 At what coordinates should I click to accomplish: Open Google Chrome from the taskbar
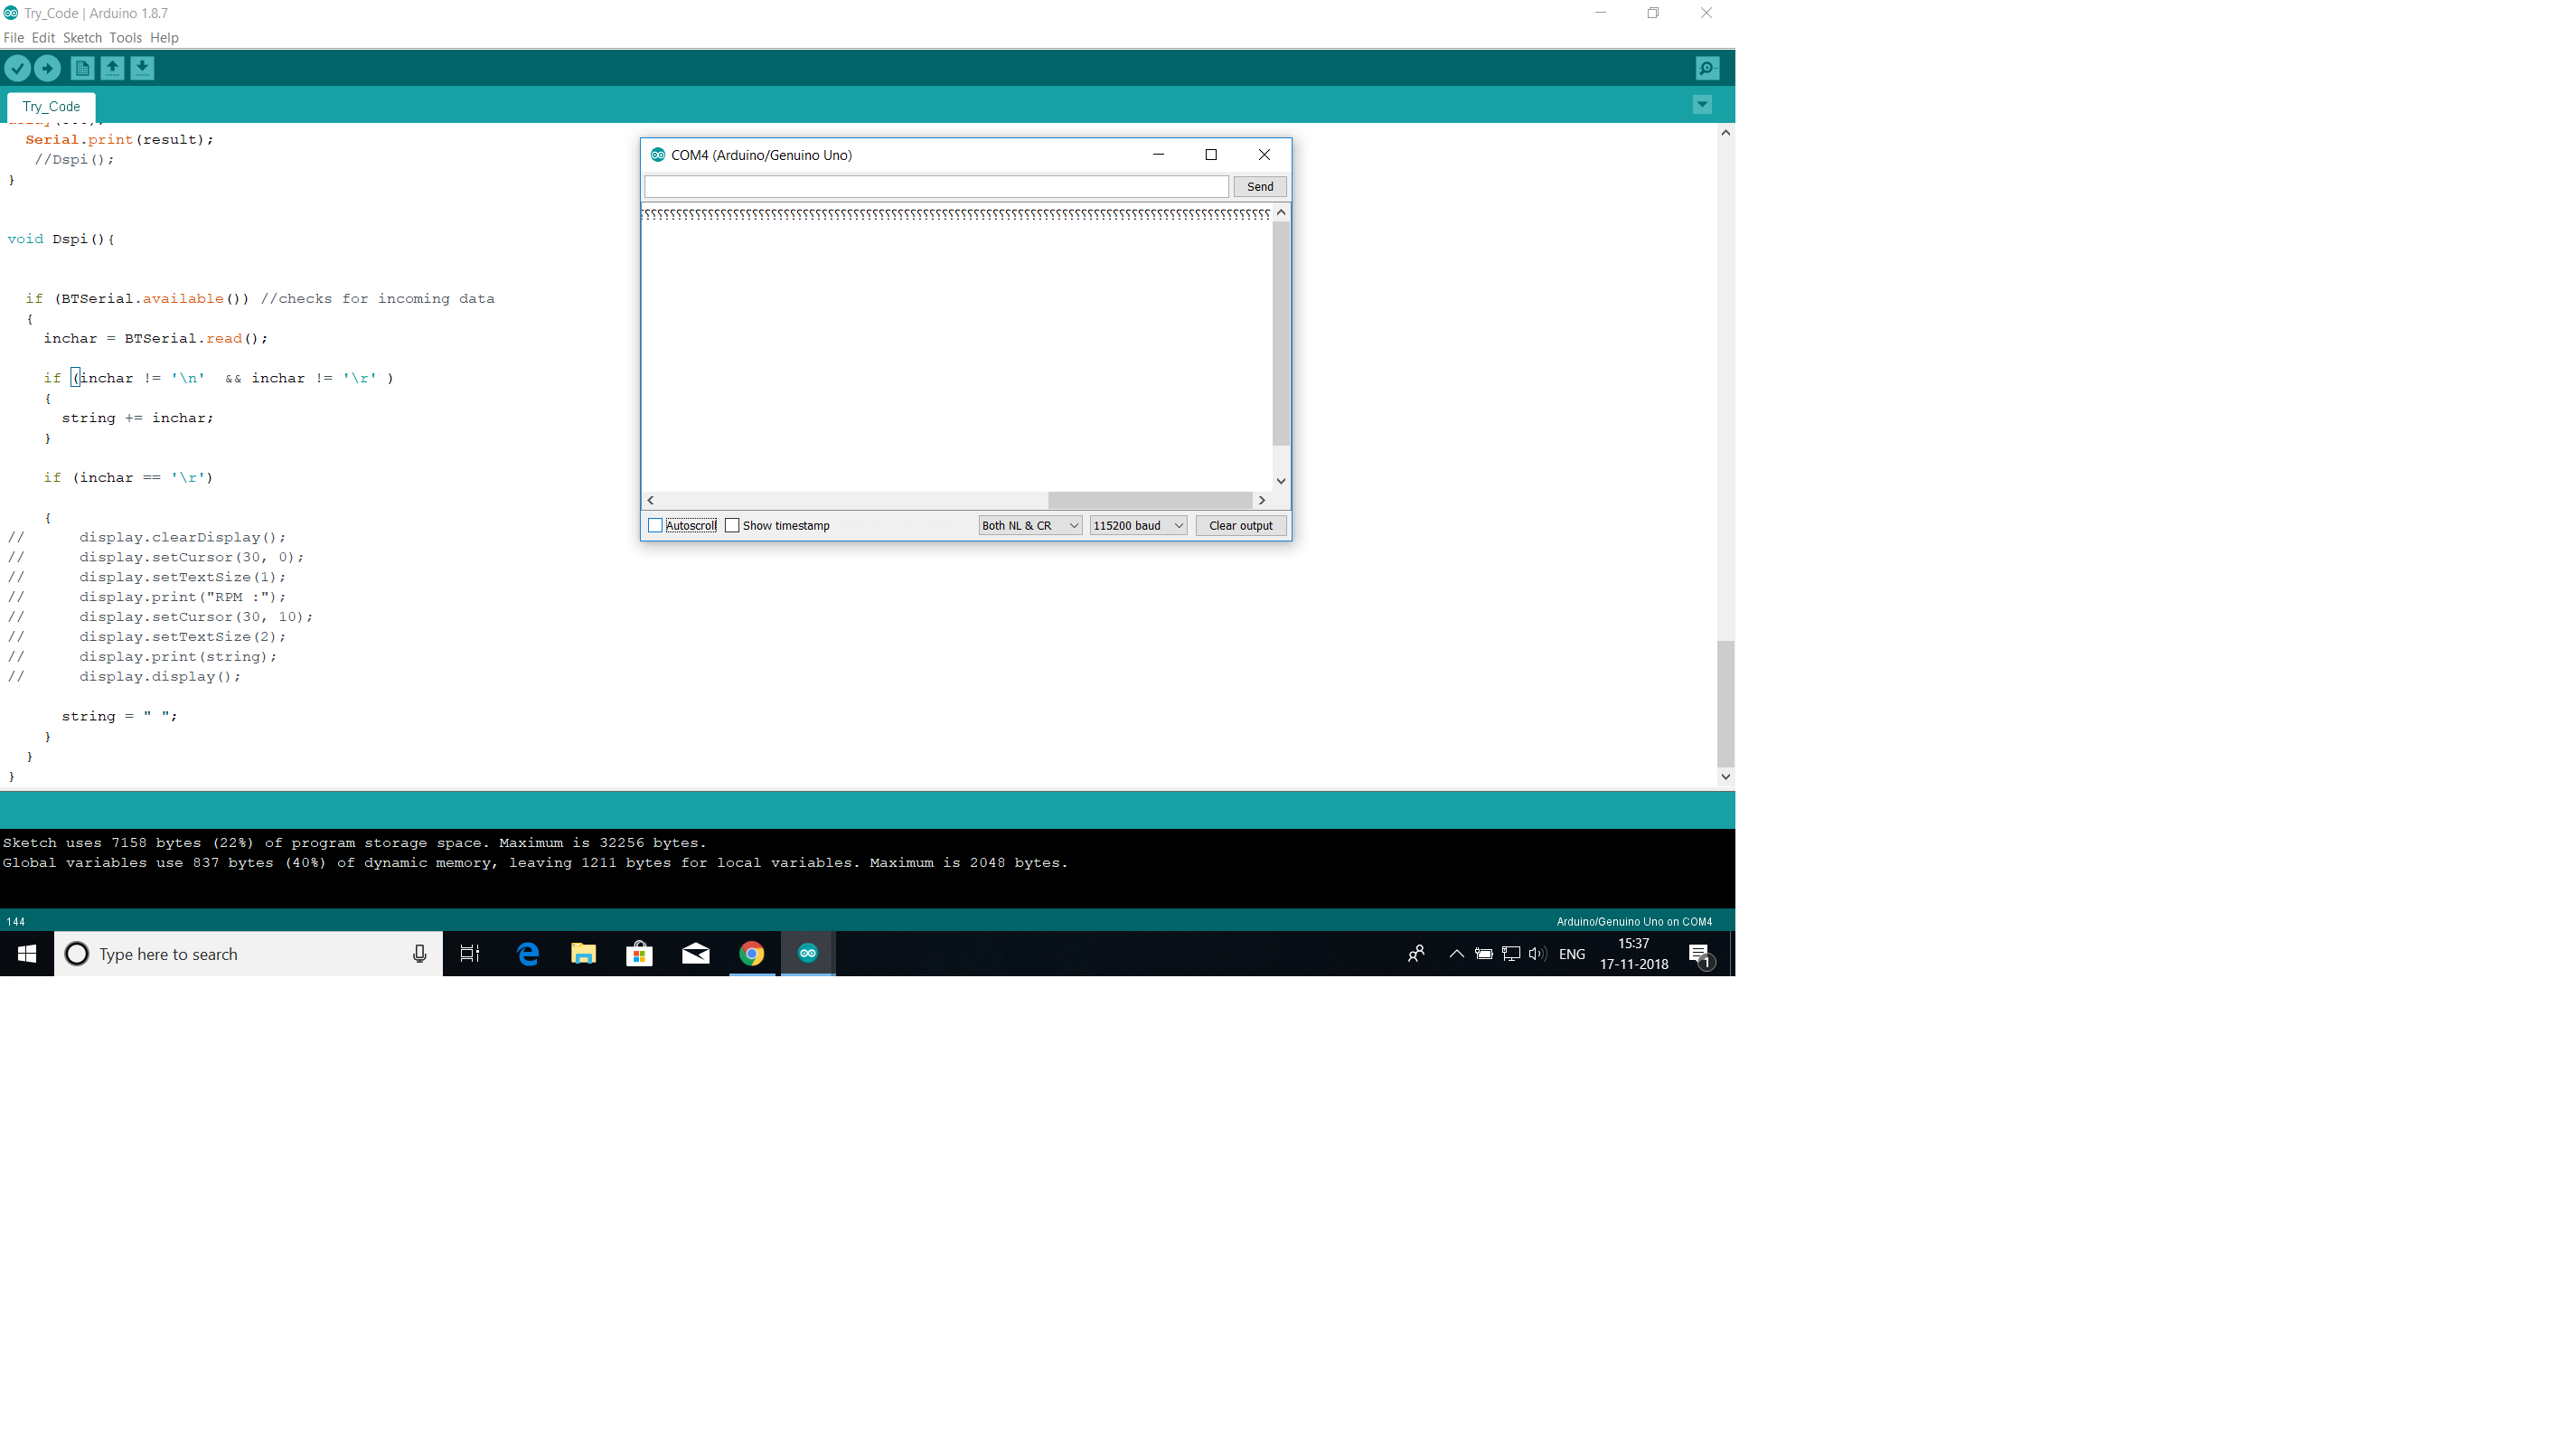752,954
